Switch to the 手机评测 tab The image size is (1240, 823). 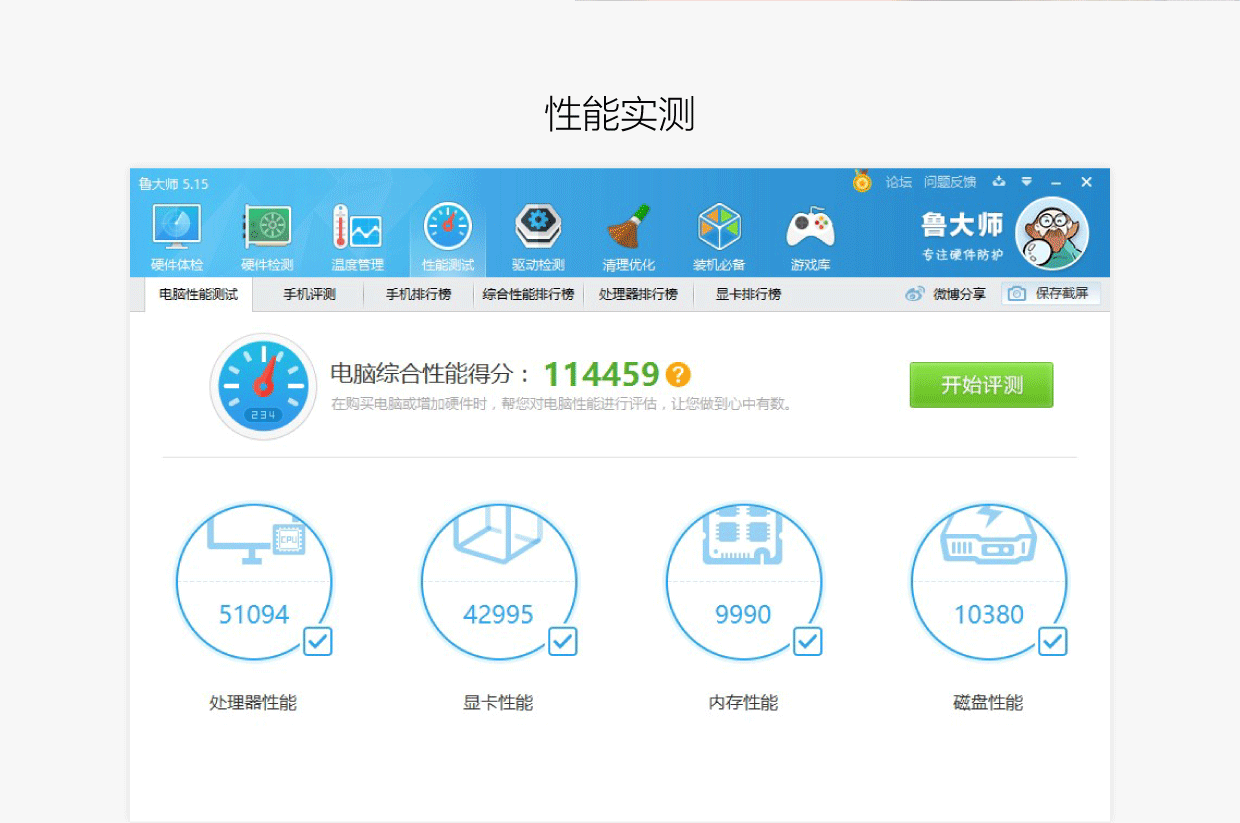click(x=309, y=295)
